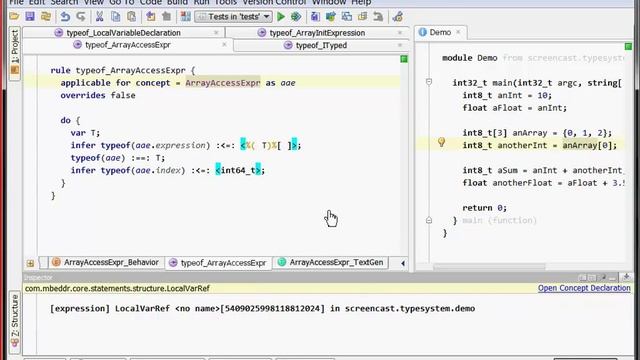This screenshot has width=640, height=360.
Task: Open the Version Control menu
Action: tap(274, 2)
